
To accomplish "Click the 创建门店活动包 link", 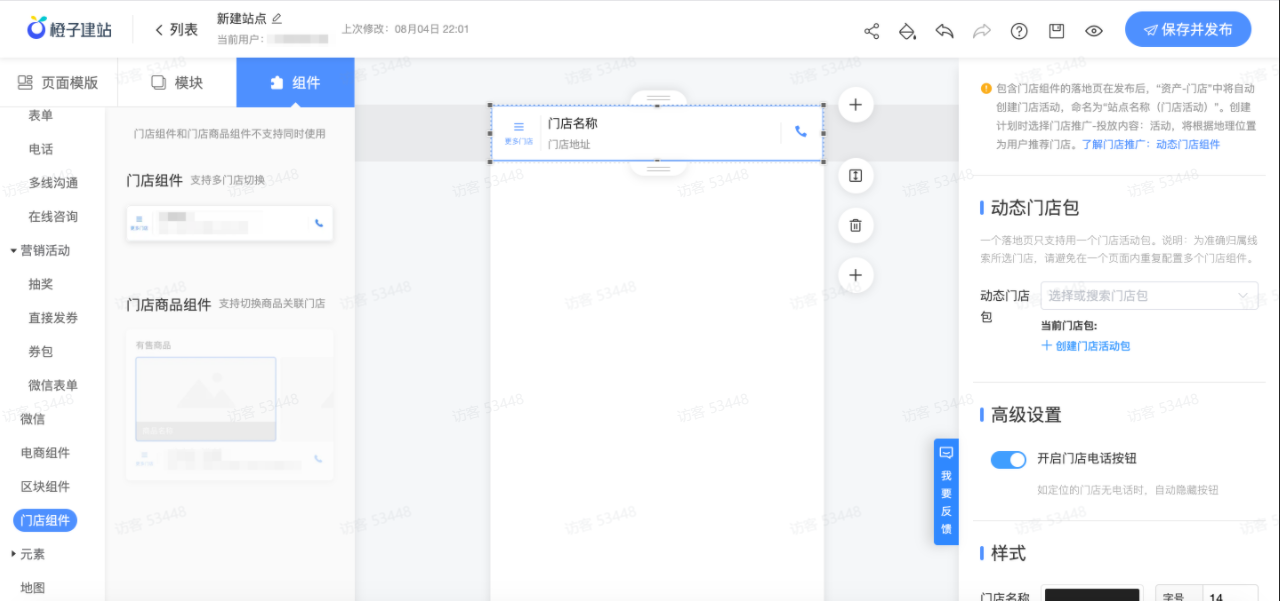I will click(1086, 346).
